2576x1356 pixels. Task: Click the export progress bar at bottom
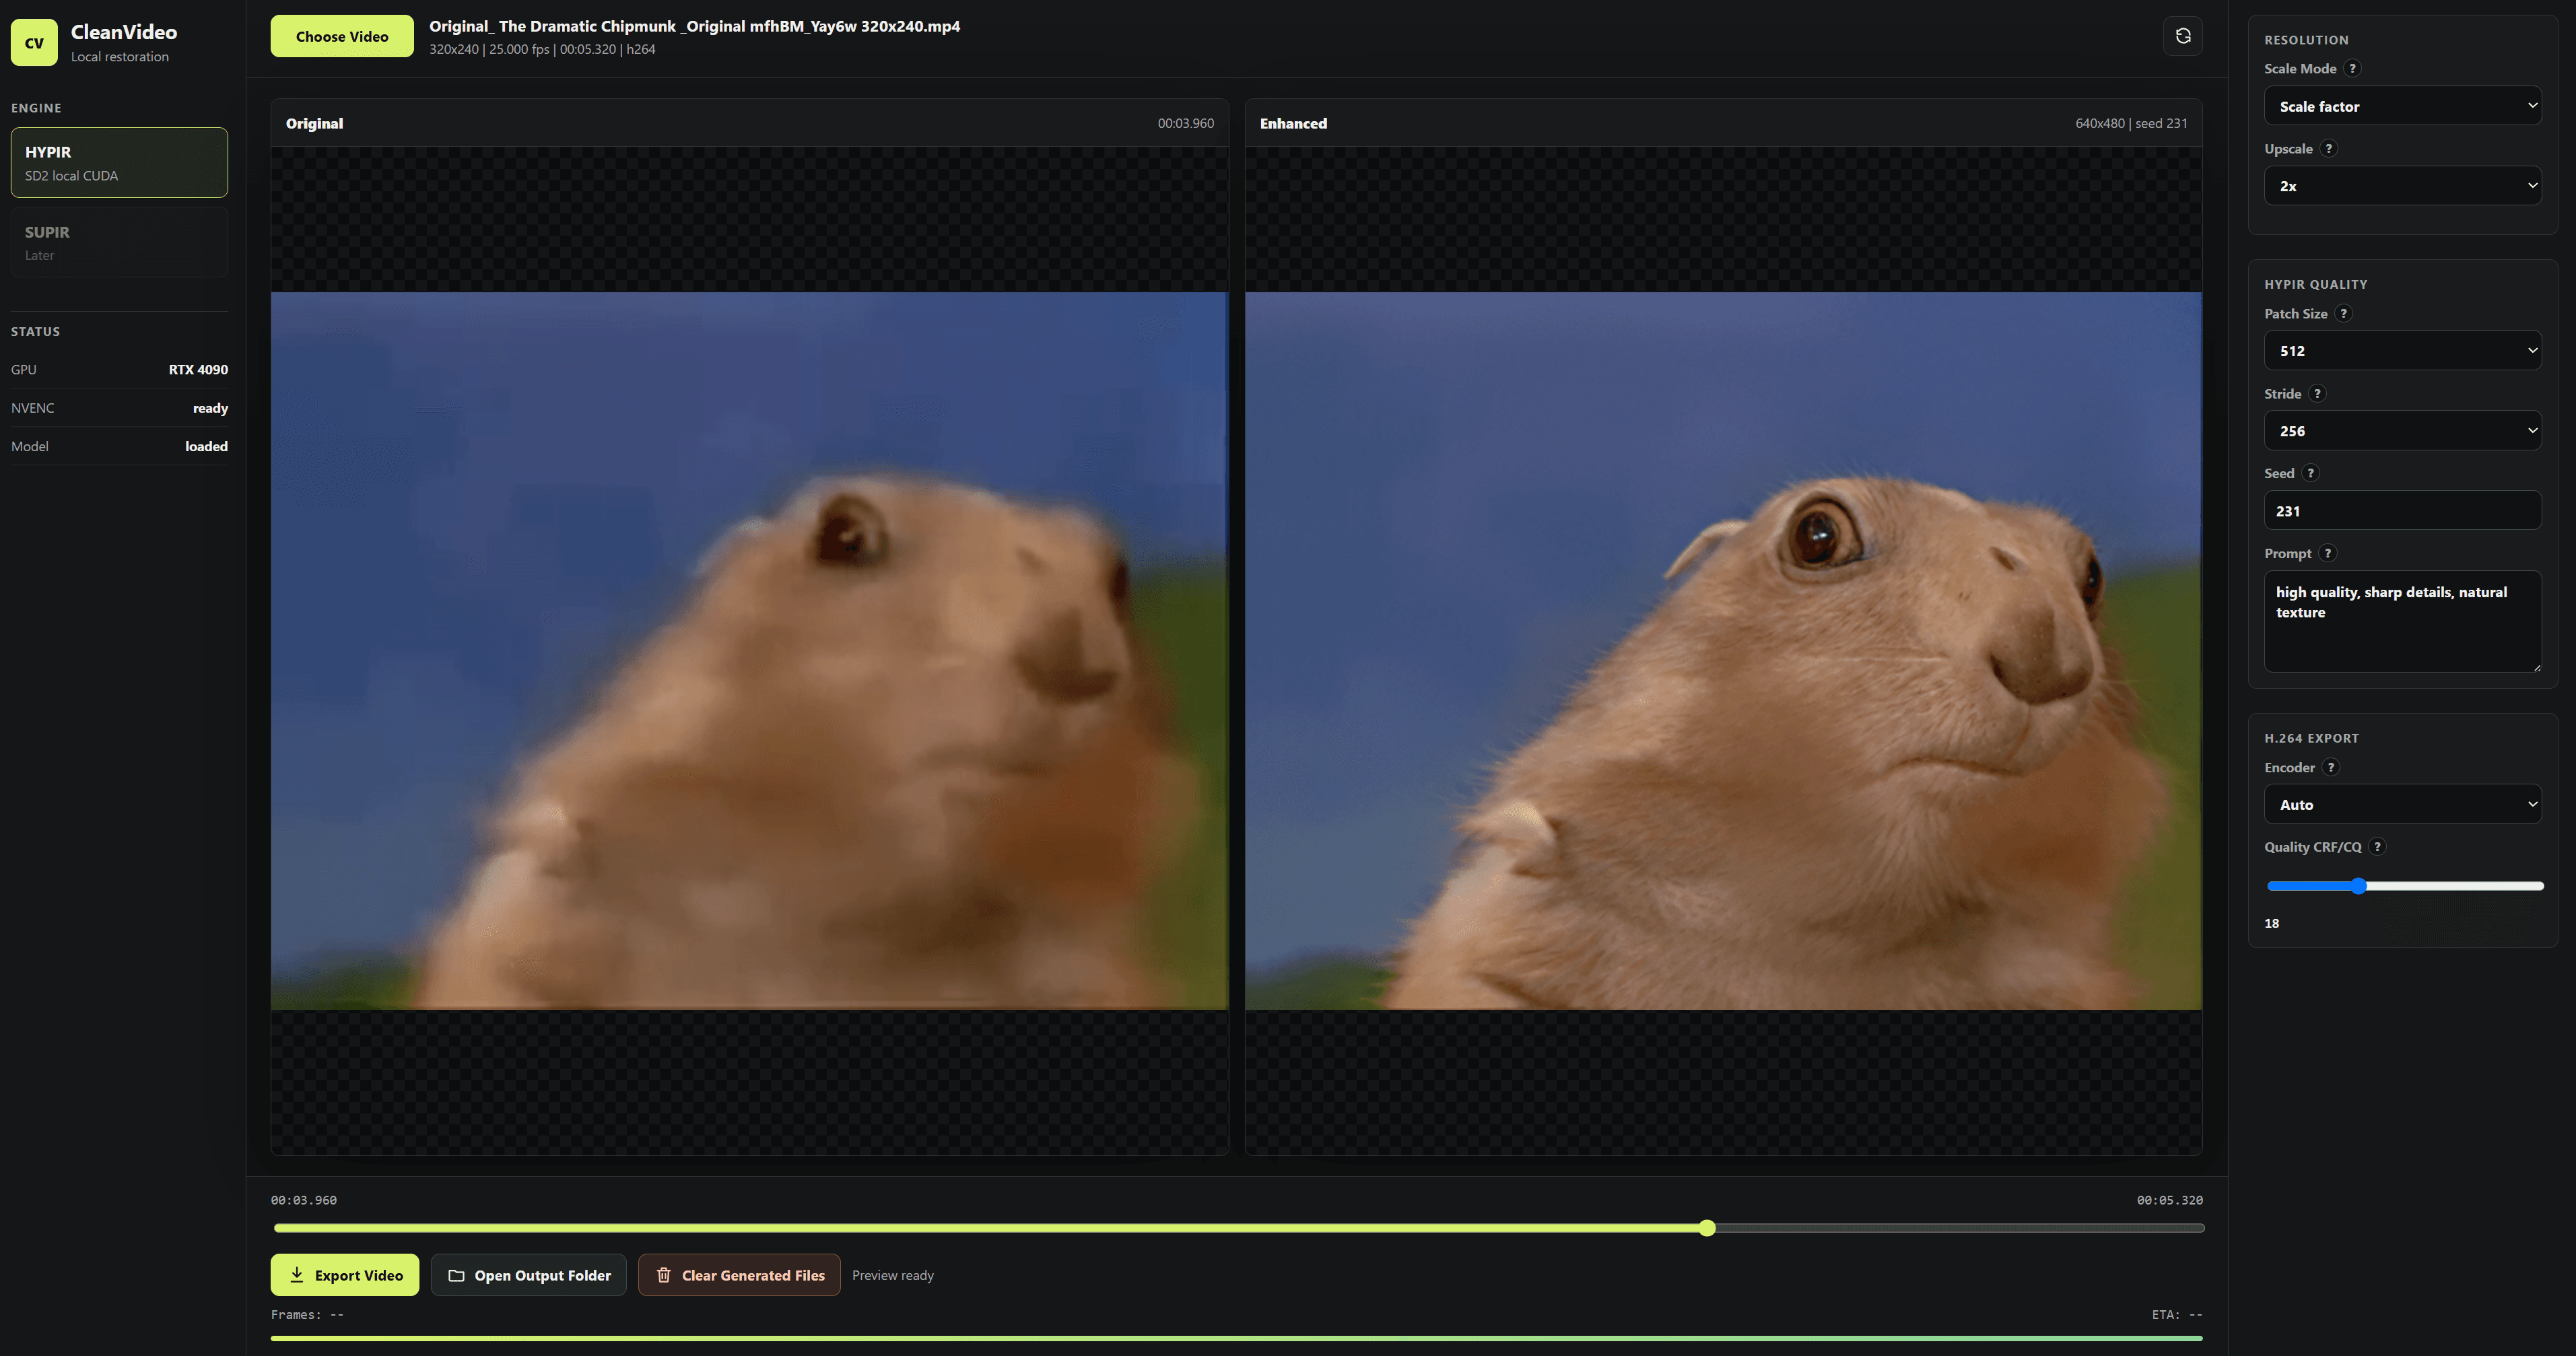coord(1236,1338)
